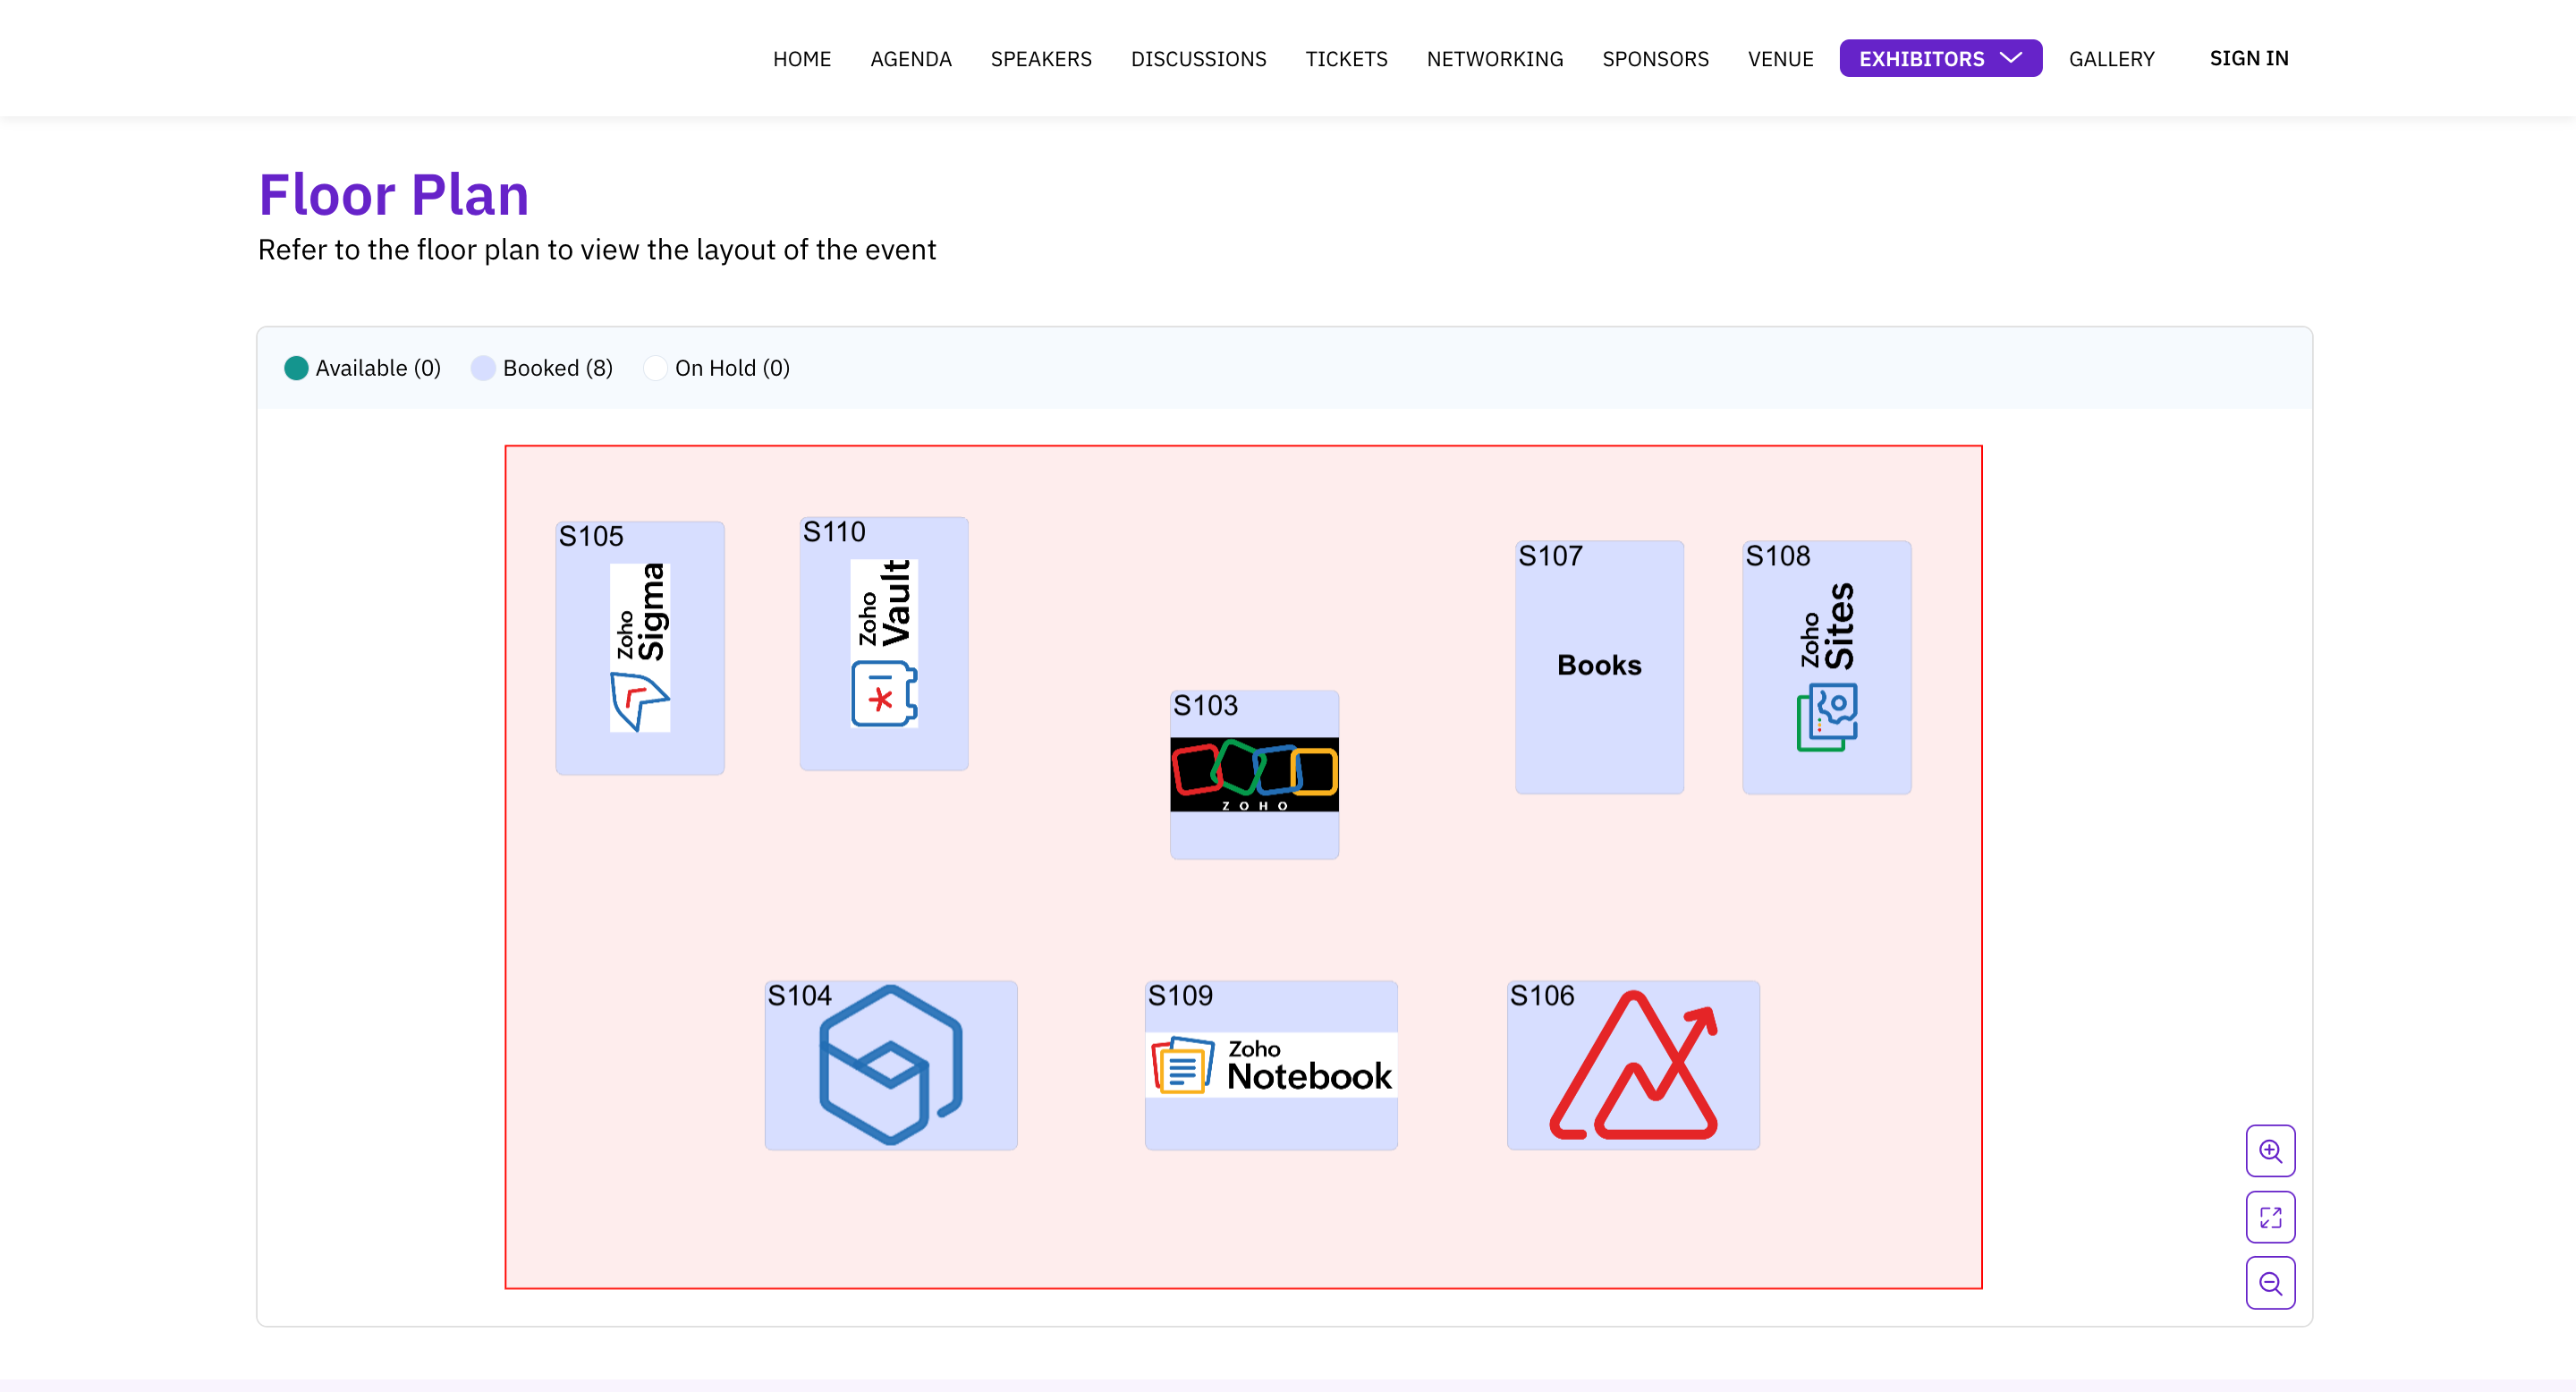This screenshot has height=1392, width=2576.
Task: Click the red mountain logo in S106
Action: [x=1633, y=1064]
